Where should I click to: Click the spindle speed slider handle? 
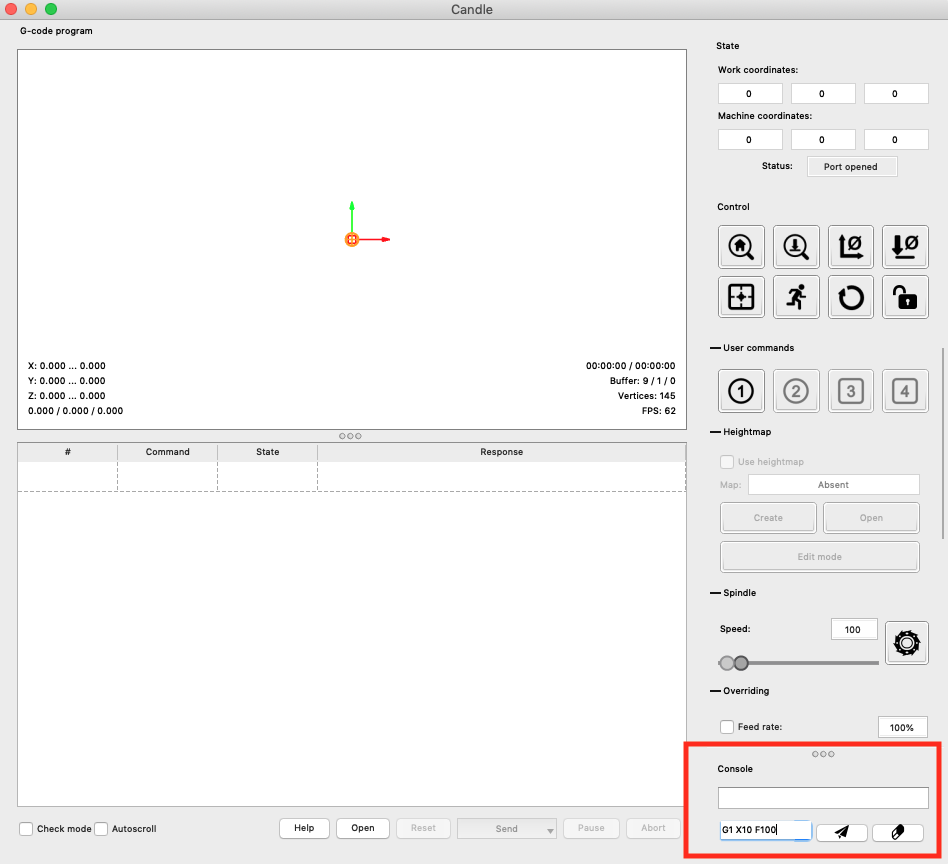click(741, 663)
